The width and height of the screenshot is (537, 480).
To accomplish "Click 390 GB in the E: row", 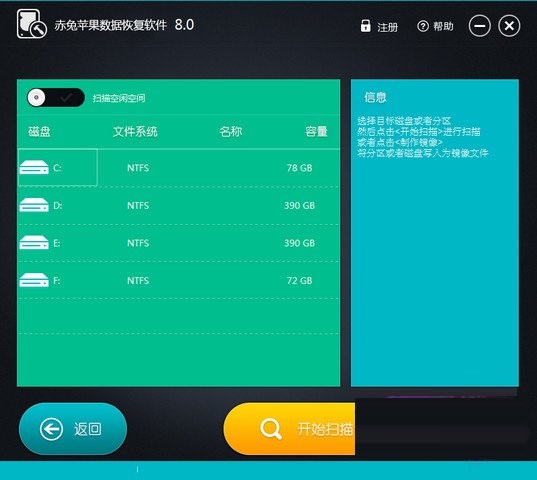I will point(299,243).
